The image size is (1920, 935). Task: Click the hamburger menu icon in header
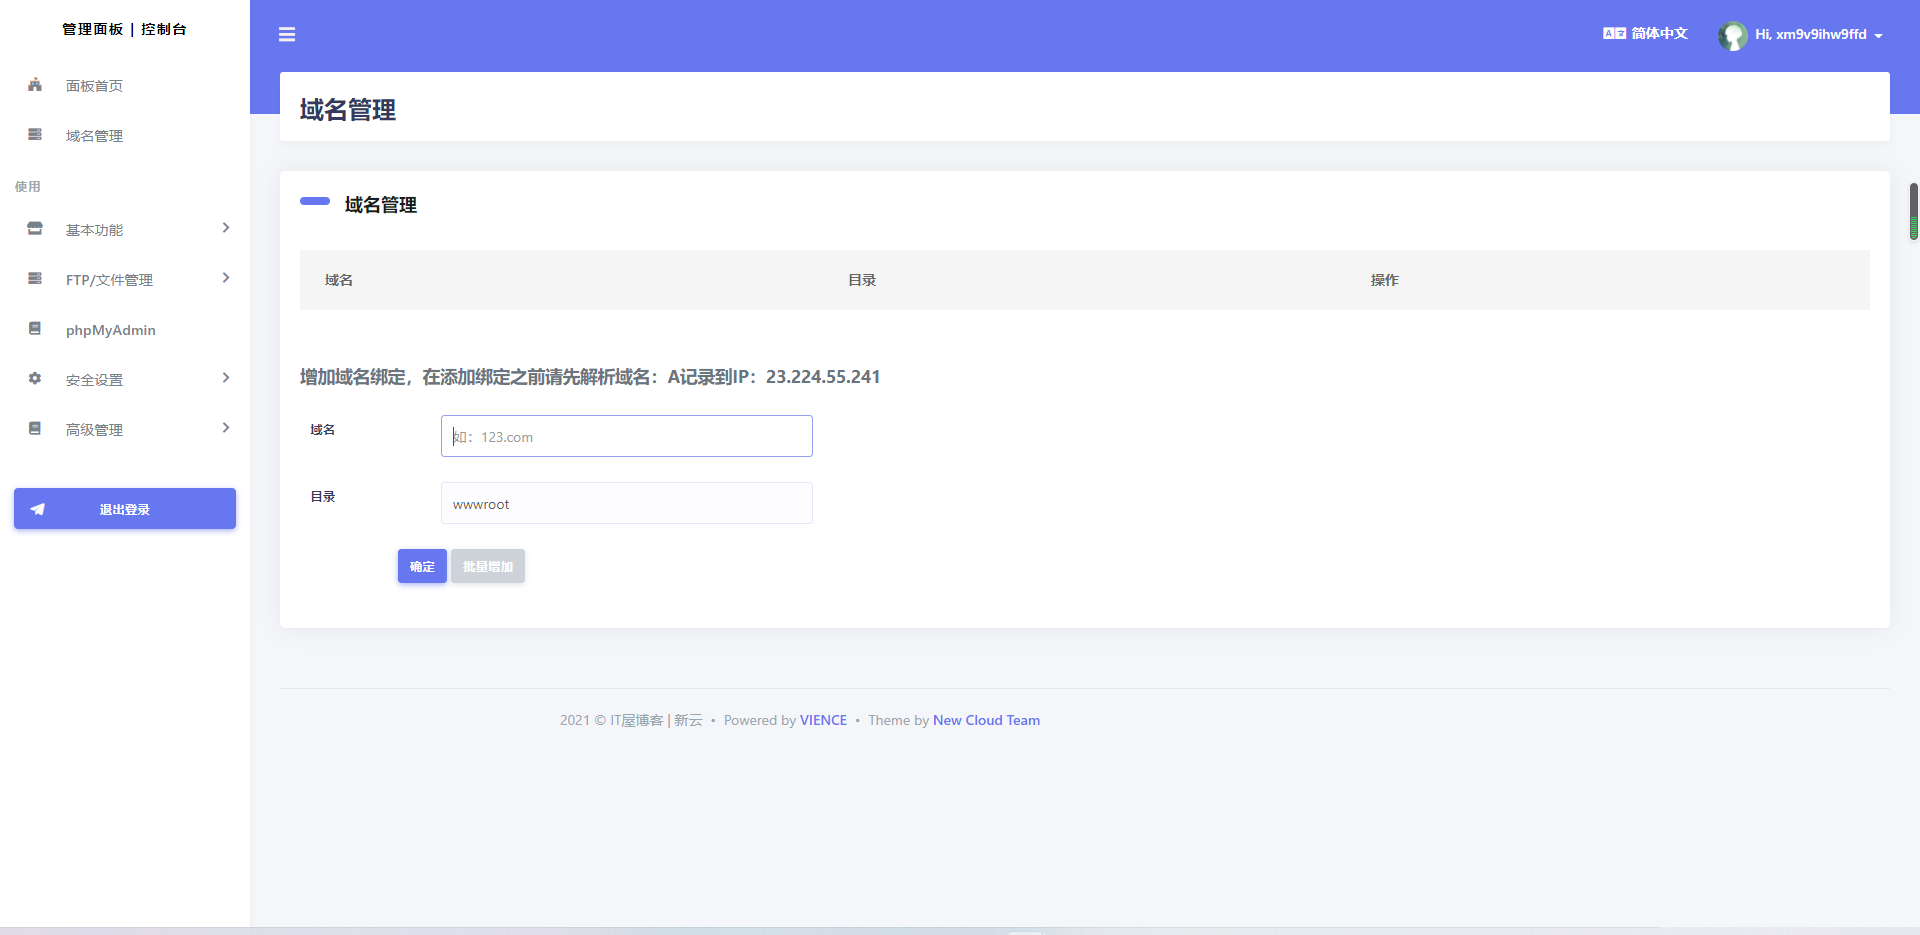coord(287,35)
